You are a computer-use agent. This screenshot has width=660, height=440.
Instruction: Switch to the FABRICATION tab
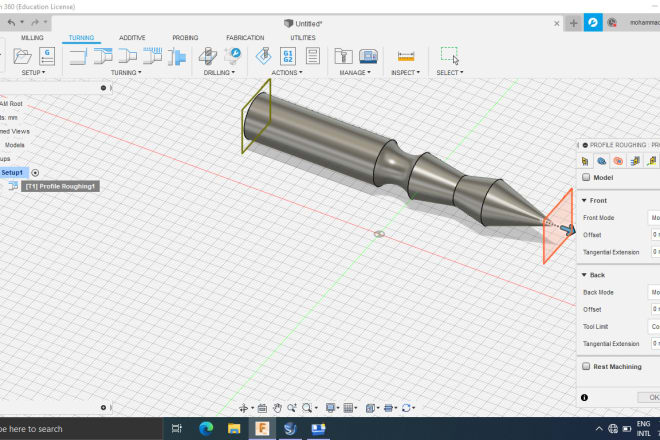[245, 37]
